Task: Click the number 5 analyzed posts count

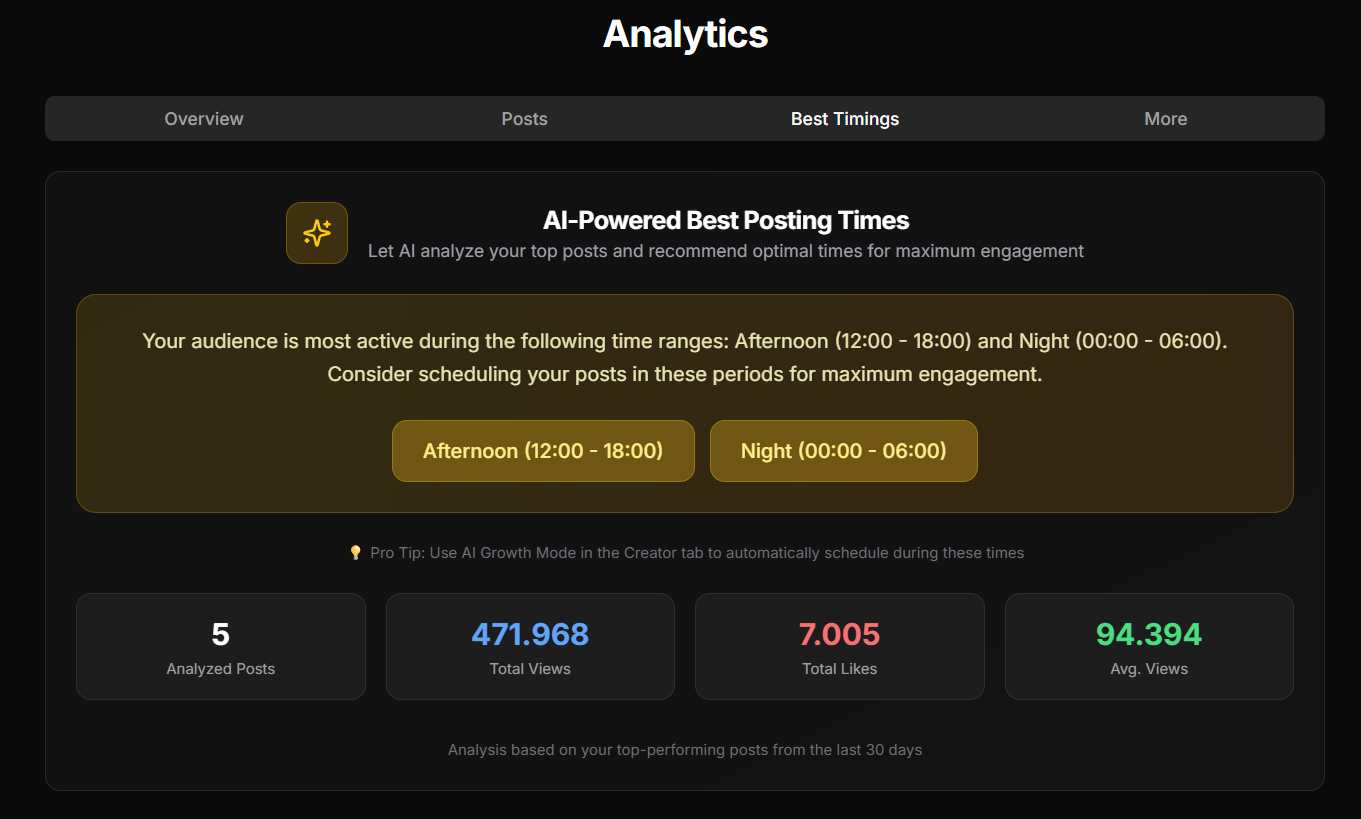Action: point(221,634)
